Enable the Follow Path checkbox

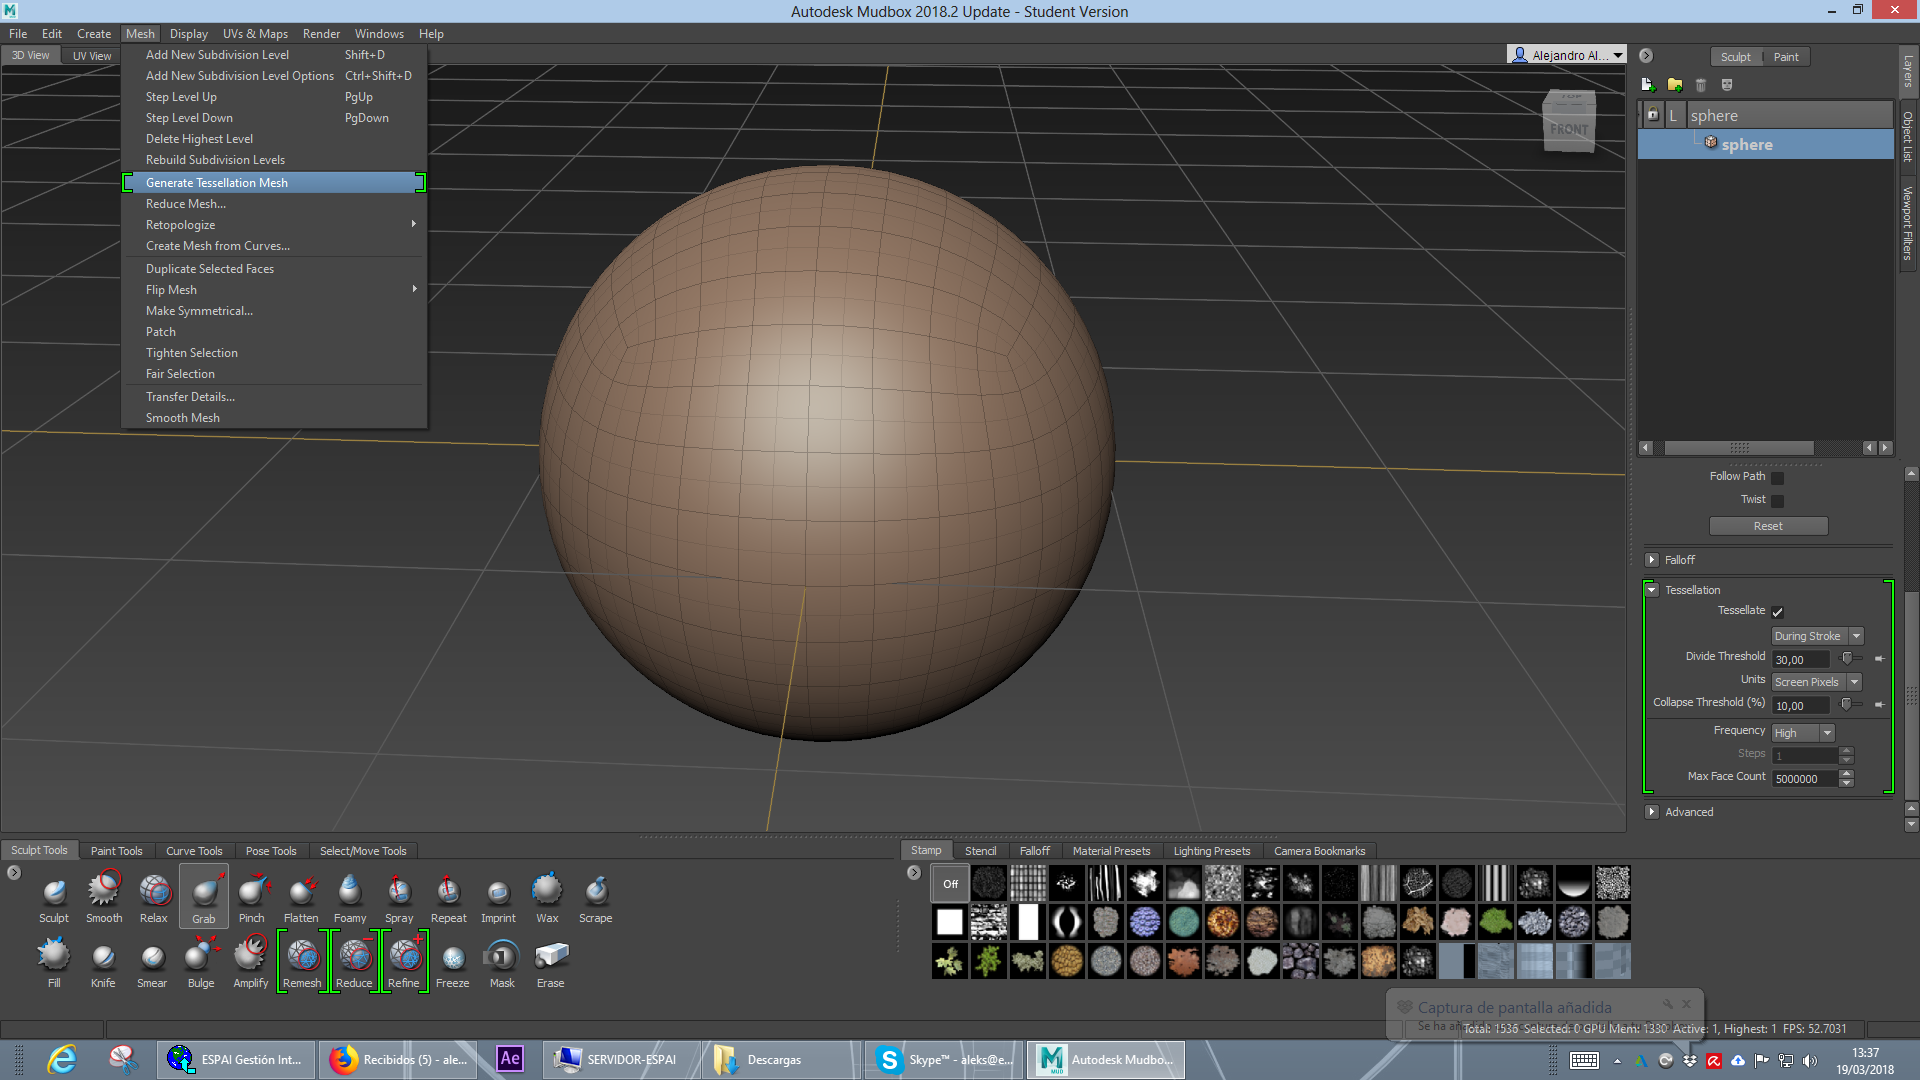[x=1777, y=478]
